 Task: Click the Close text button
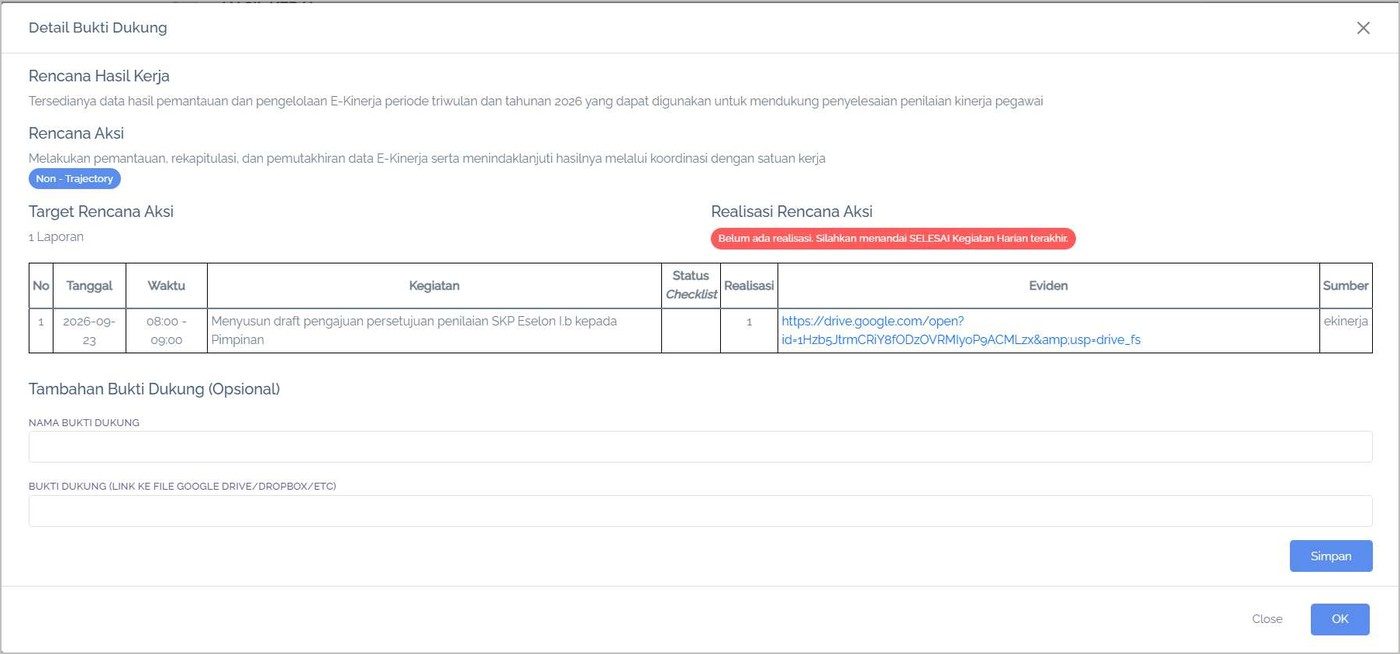coord(1267,619)
